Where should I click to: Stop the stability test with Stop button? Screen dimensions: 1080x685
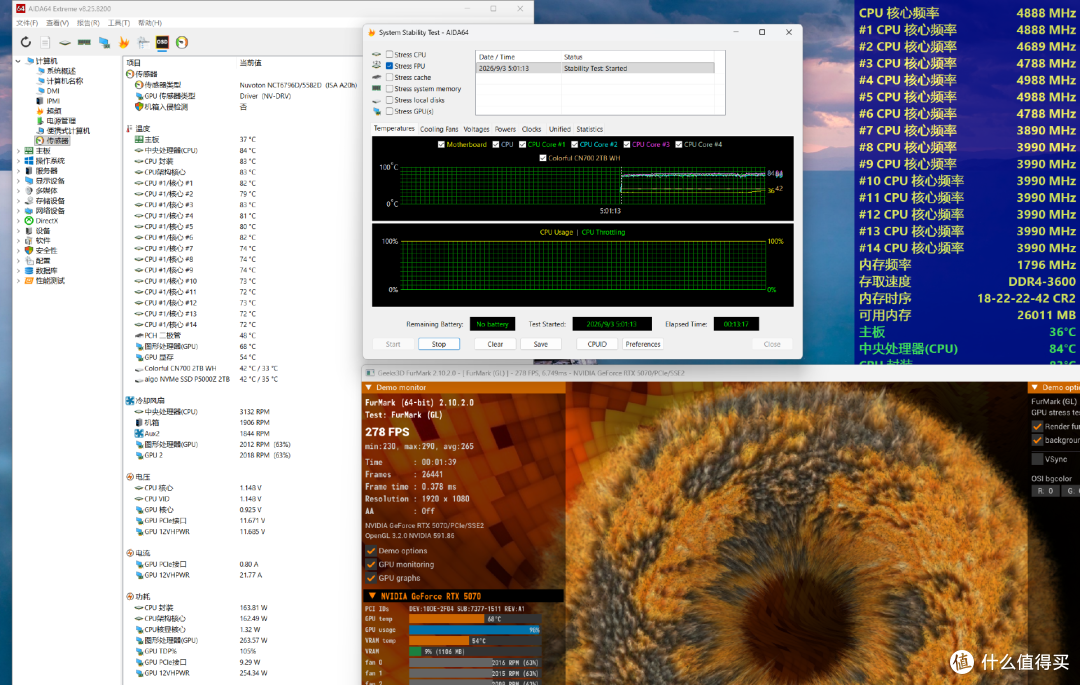pyautogui.click(x=439, y=344)
